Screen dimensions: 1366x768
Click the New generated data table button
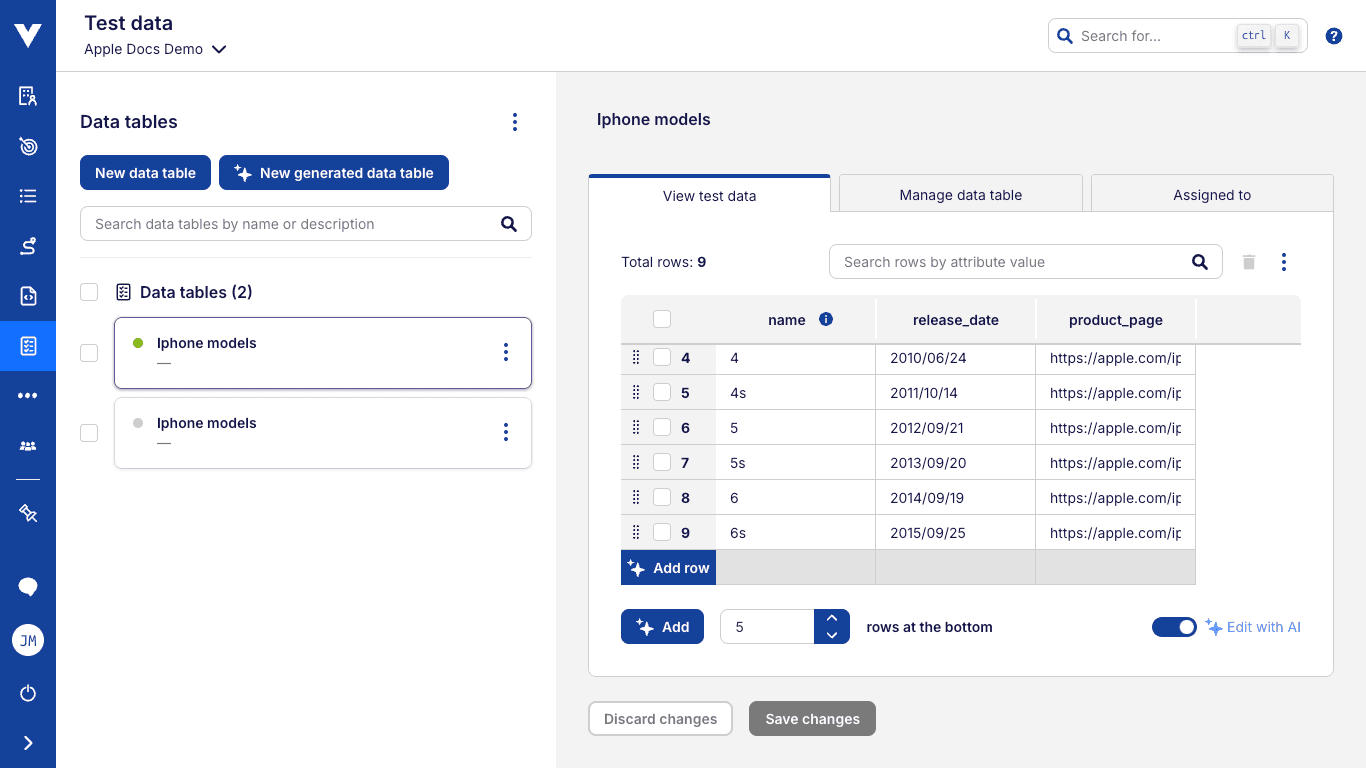tap(334, 173)
